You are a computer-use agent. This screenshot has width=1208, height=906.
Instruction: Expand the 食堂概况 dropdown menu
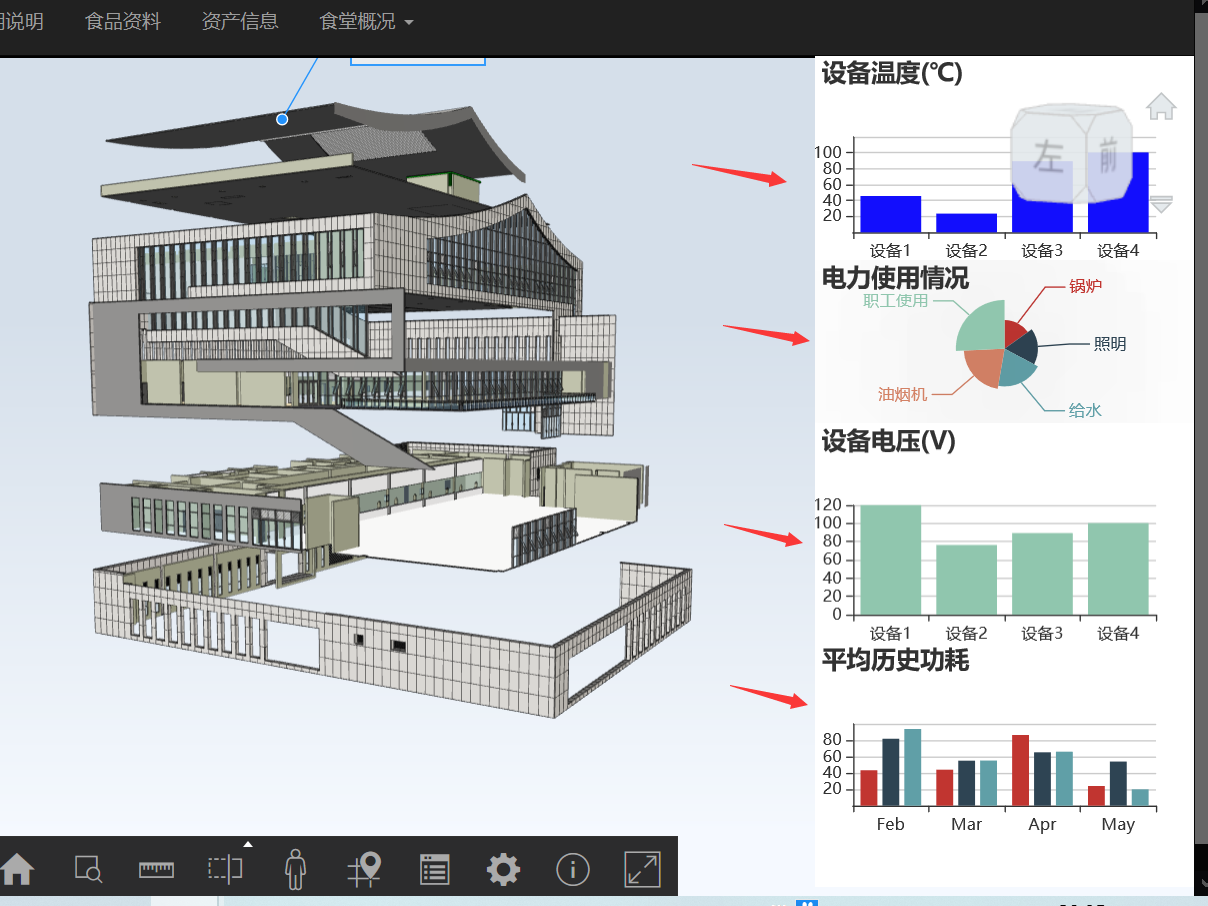coord(365,21)
